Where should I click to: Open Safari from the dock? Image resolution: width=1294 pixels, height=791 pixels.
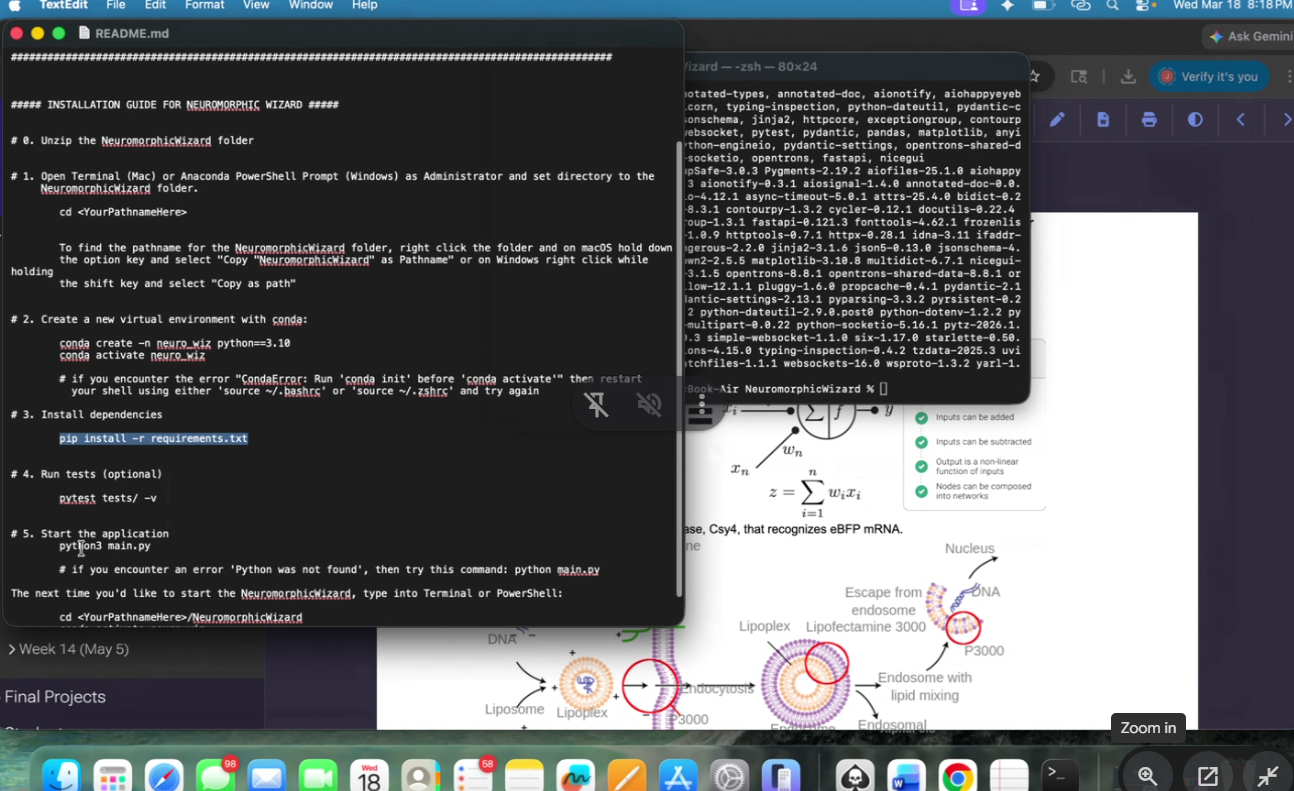(164, 776)
